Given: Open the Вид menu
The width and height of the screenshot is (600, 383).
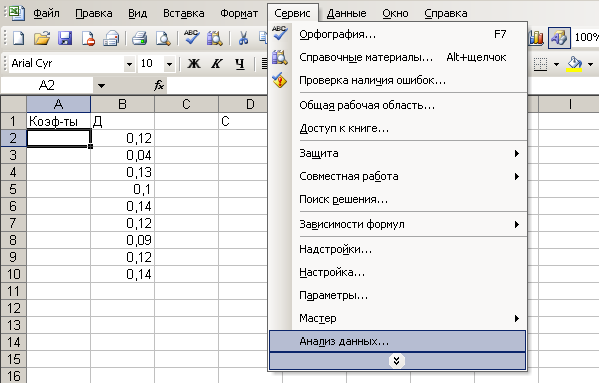Looking at the screenshot, I should [x=137, y=13].
